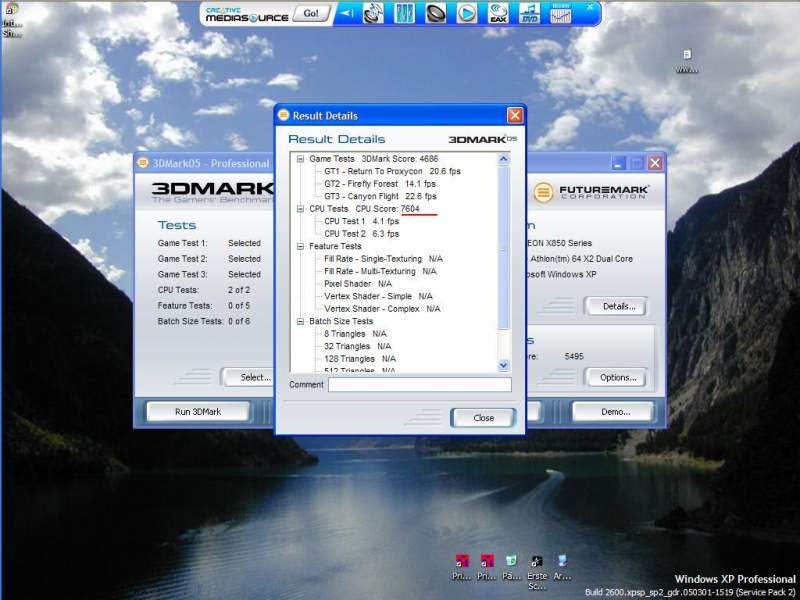This screenshot has width=800, height=600.
Task: Select Fill Rate - Multi-Texturing row
Action: (380, 271)
